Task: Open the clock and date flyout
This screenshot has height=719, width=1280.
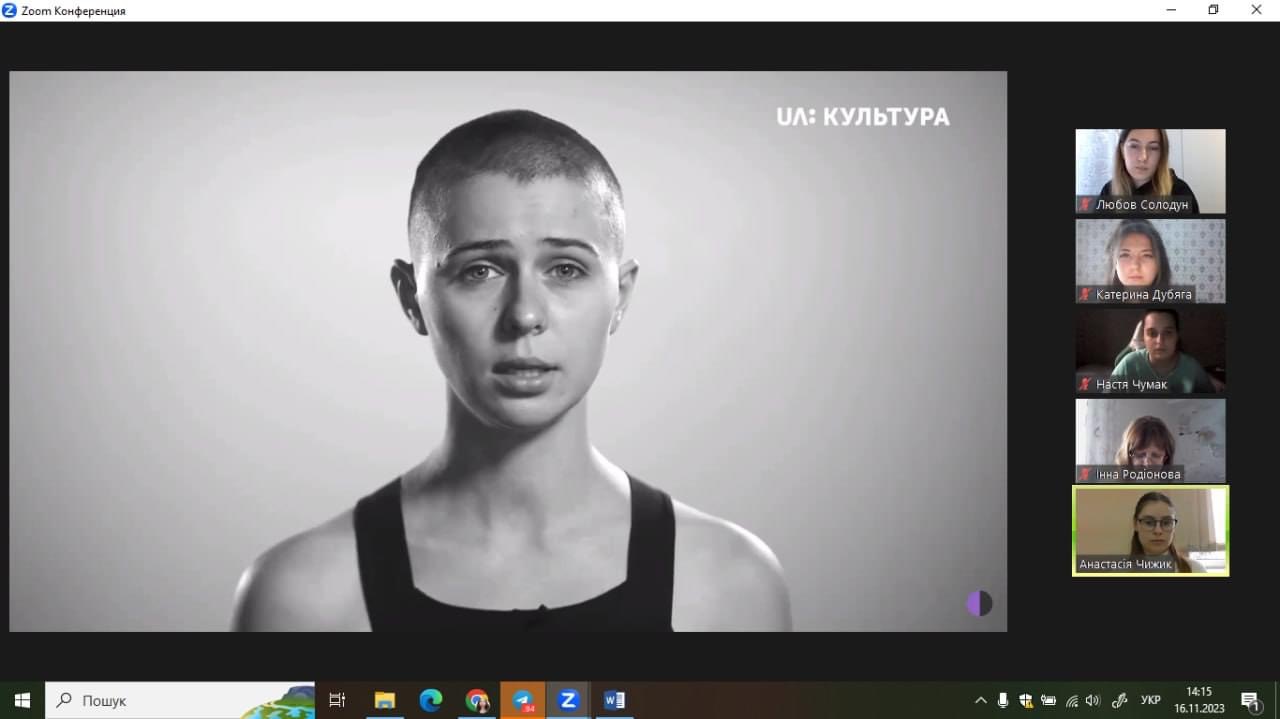Action: 1199,700
